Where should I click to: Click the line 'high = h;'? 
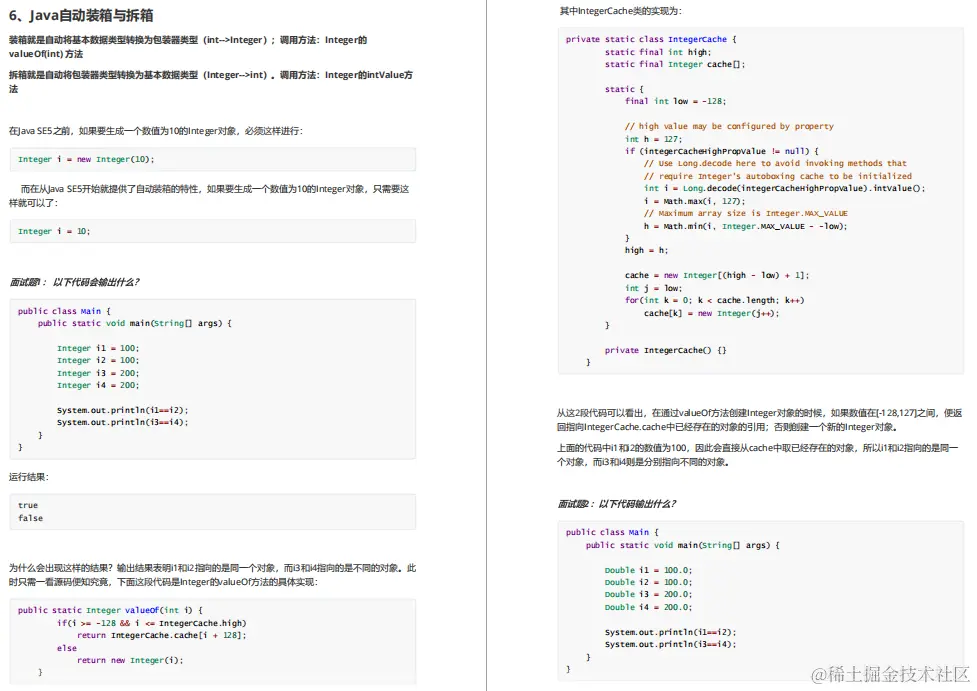[x=646, y=250]
